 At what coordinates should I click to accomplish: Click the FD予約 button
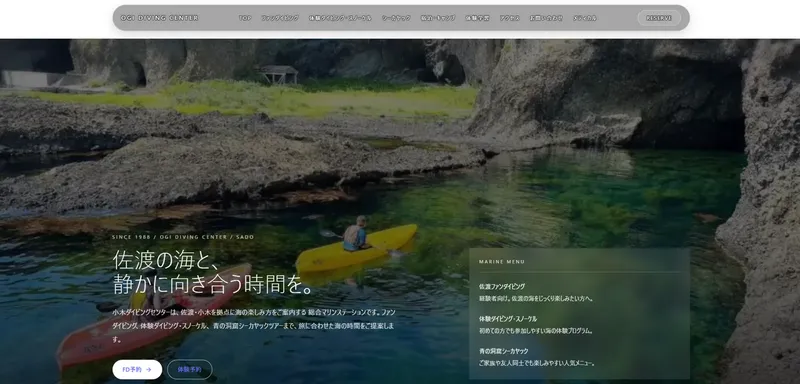click(137, 369)
